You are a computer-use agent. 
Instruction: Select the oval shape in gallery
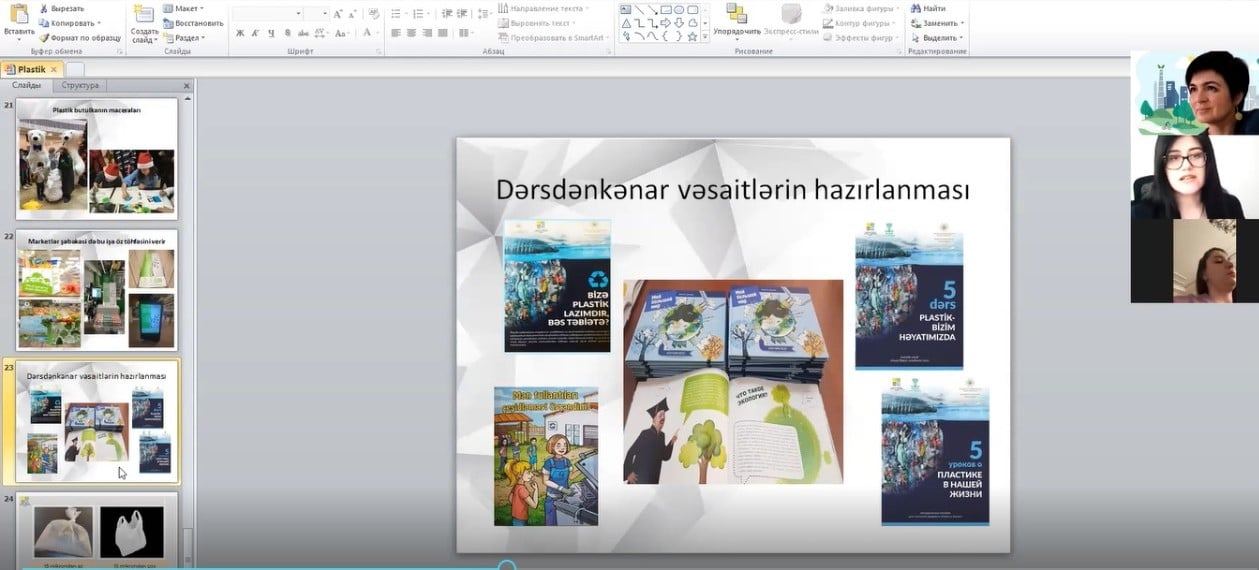pos(679,10)
